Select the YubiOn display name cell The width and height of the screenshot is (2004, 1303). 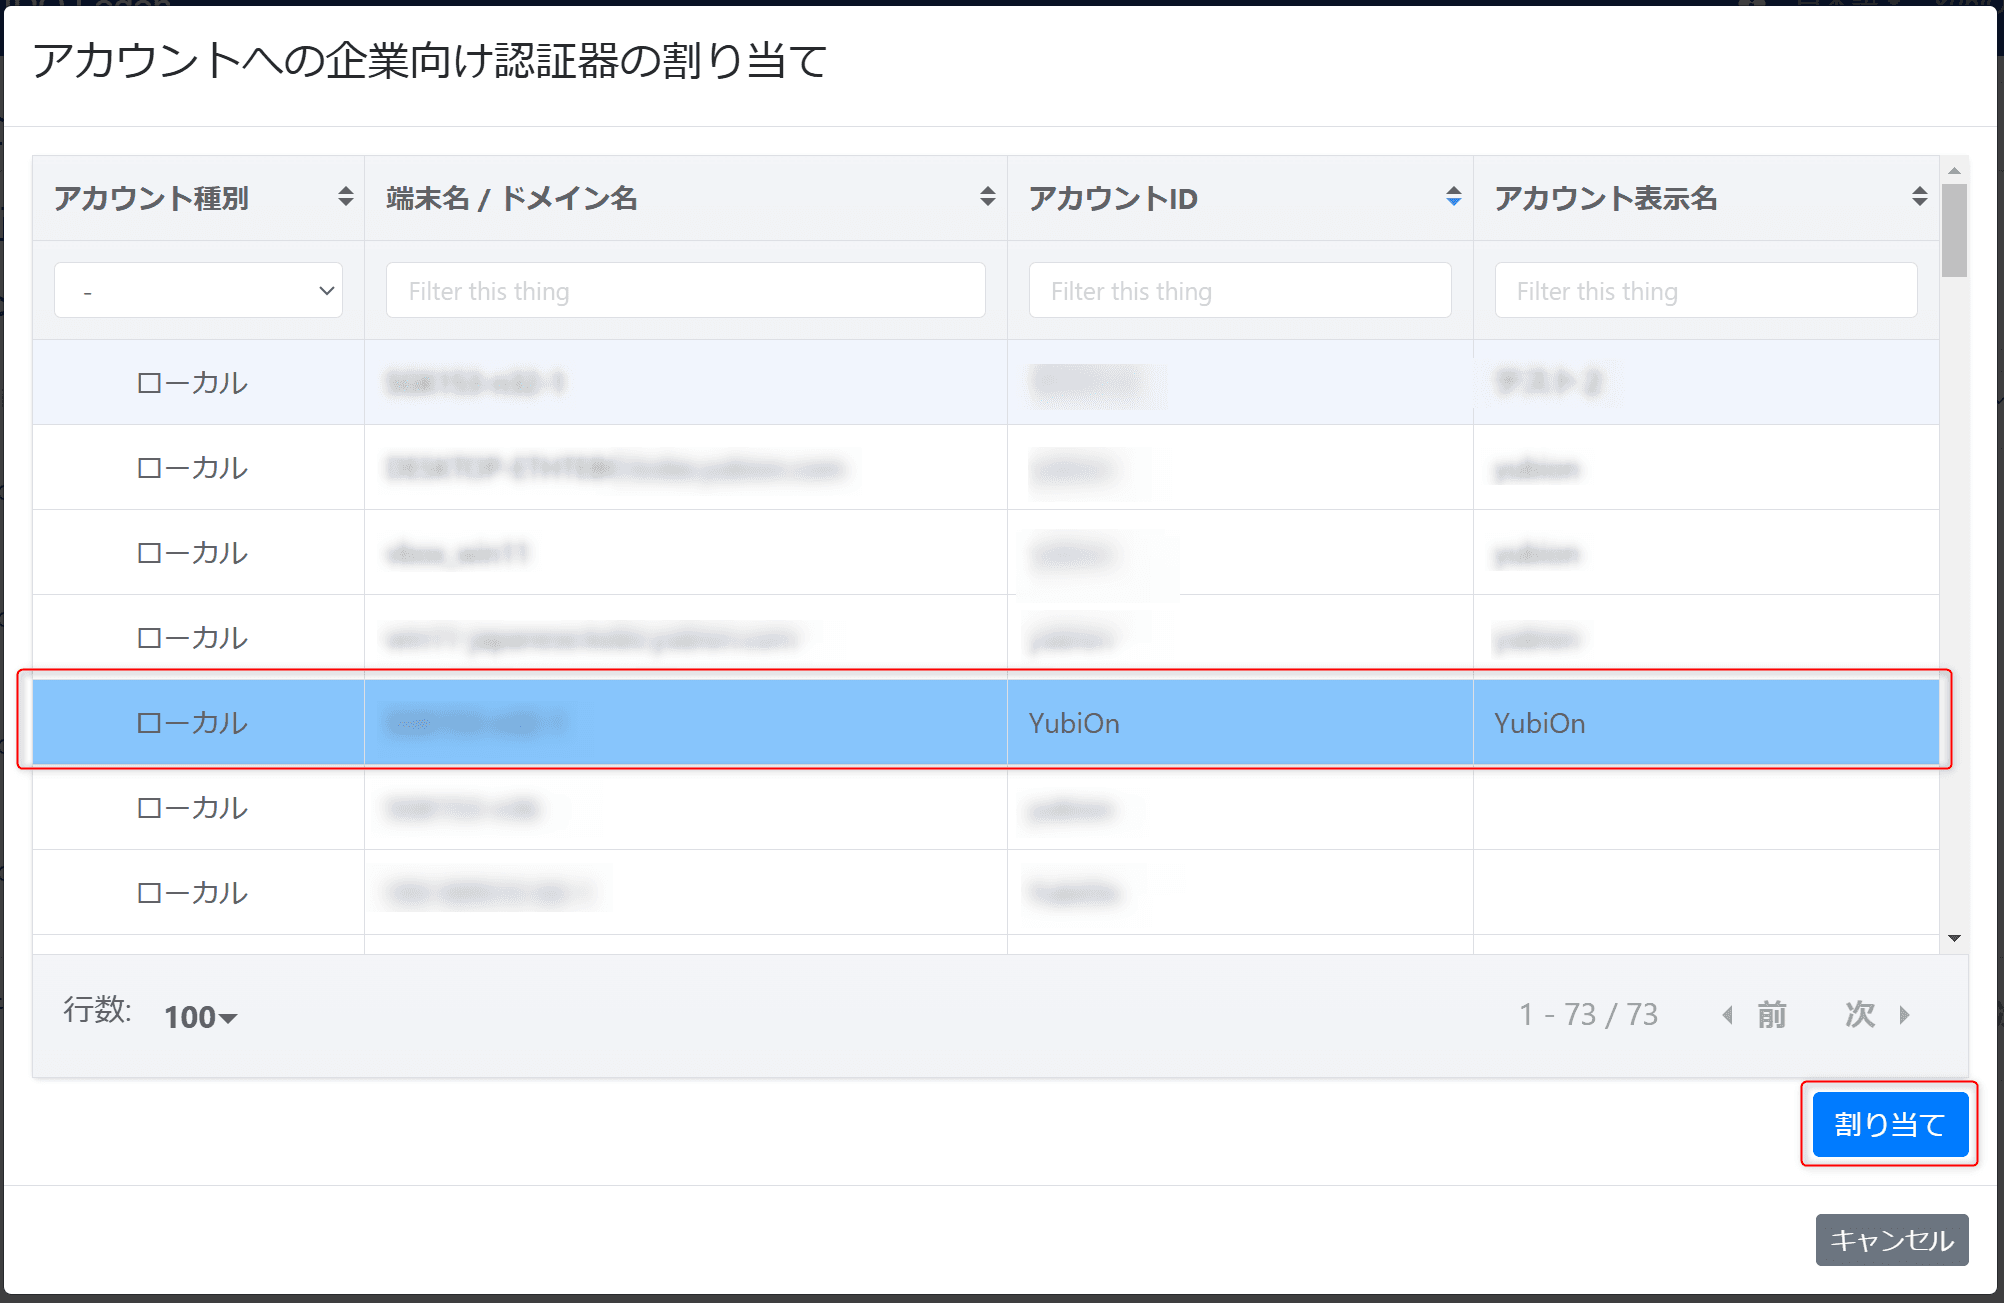click(x=1706, y=723)
